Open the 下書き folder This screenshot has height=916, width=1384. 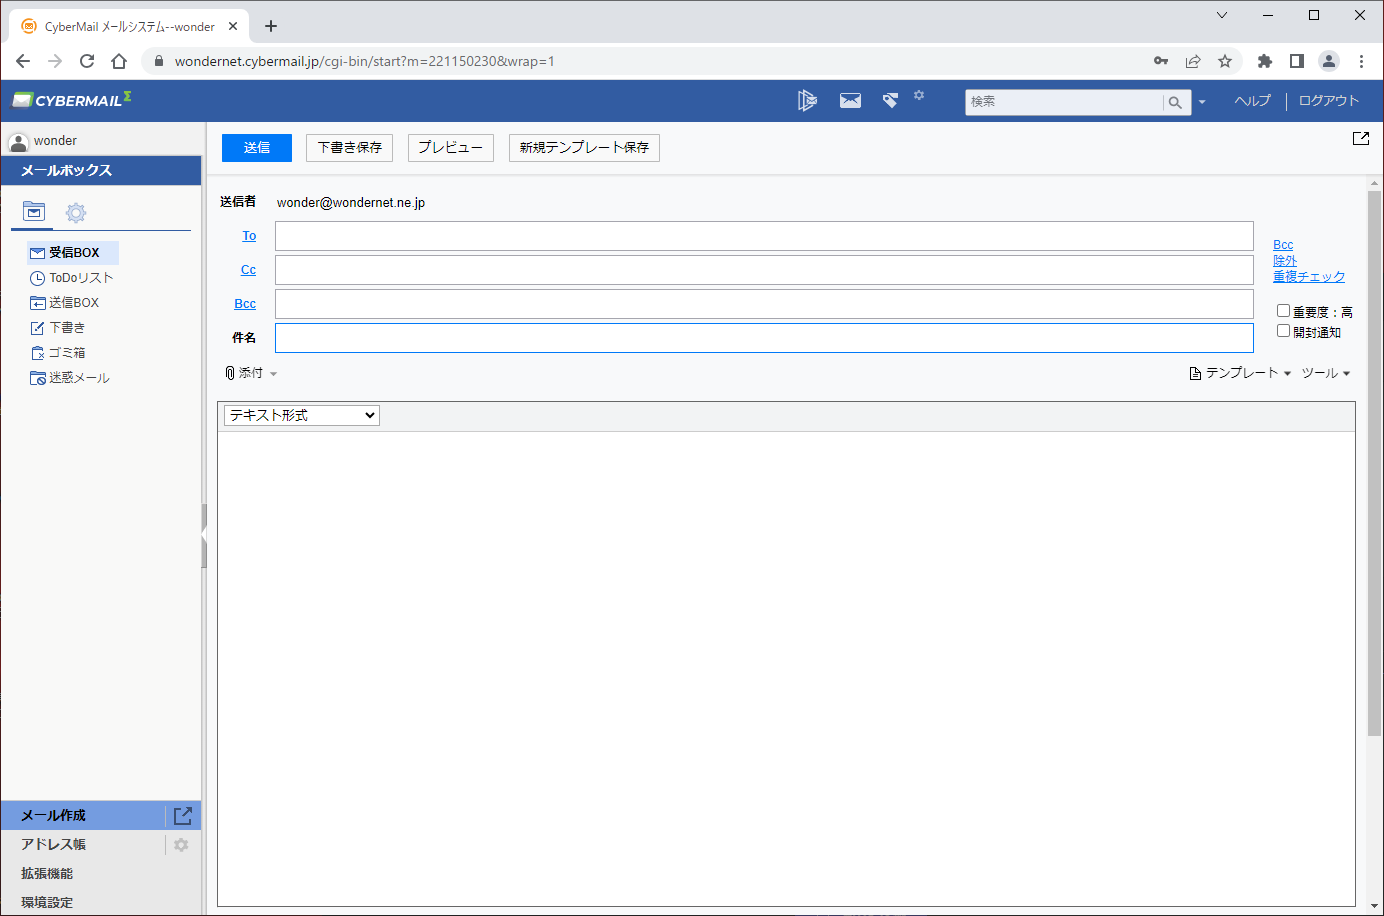(x=58, y=328)
